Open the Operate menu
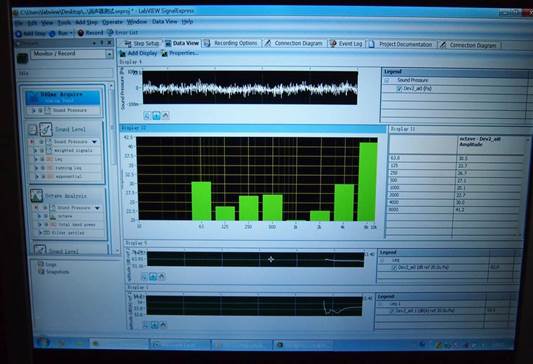Screen dimensions: 533x364 click(x=113, y=22)
